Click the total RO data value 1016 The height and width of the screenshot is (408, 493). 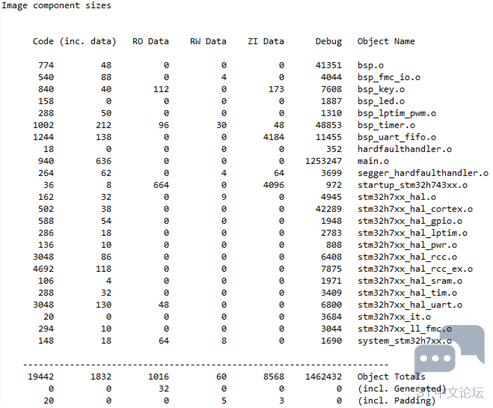pyautogui.click(x=159, y=377)
